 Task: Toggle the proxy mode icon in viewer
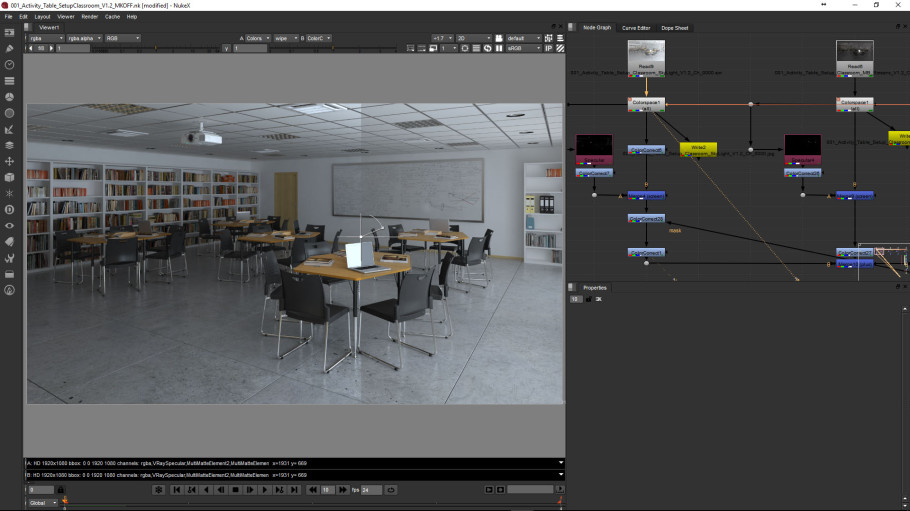[433, 48]
